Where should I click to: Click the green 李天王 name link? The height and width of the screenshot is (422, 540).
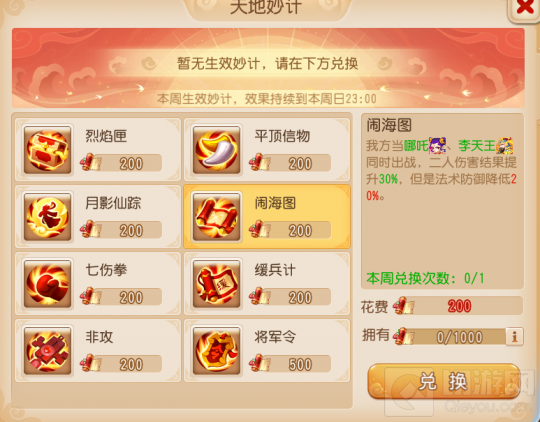pyautogui.click(x=477, y=146)
